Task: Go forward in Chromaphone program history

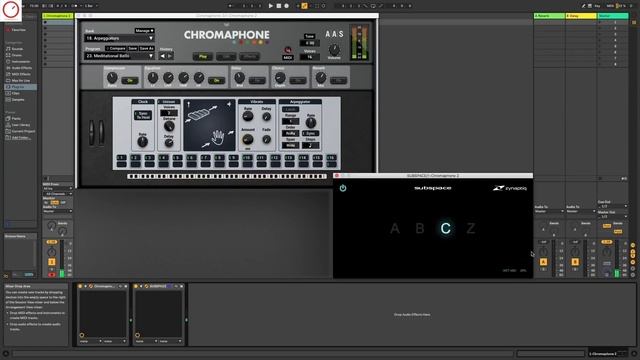Action: click(170, 56)
